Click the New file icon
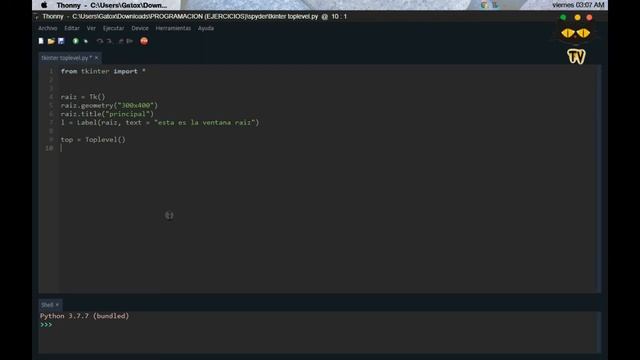The image size is (640, 360). (x=41, y=41)
